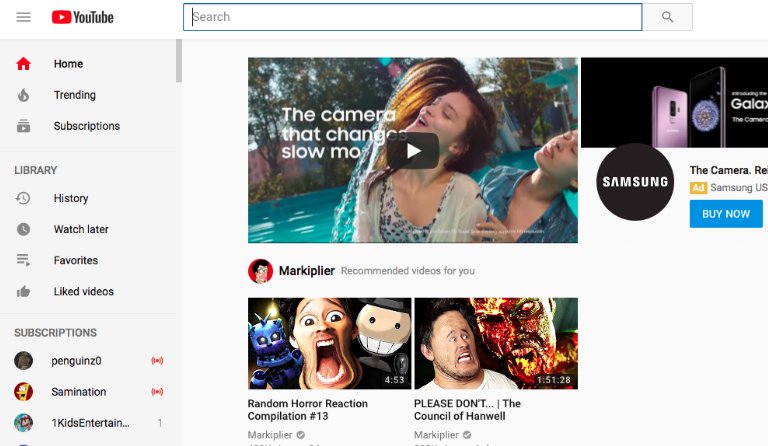Click the 4:53 duration label
The image size is (768, 446).
tap(394, 380)
